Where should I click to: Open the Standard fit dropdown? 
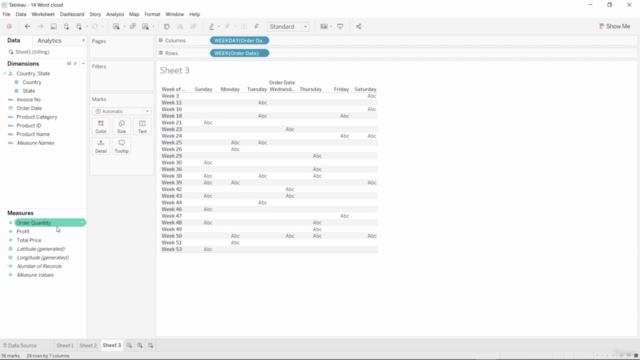(288, 27)
